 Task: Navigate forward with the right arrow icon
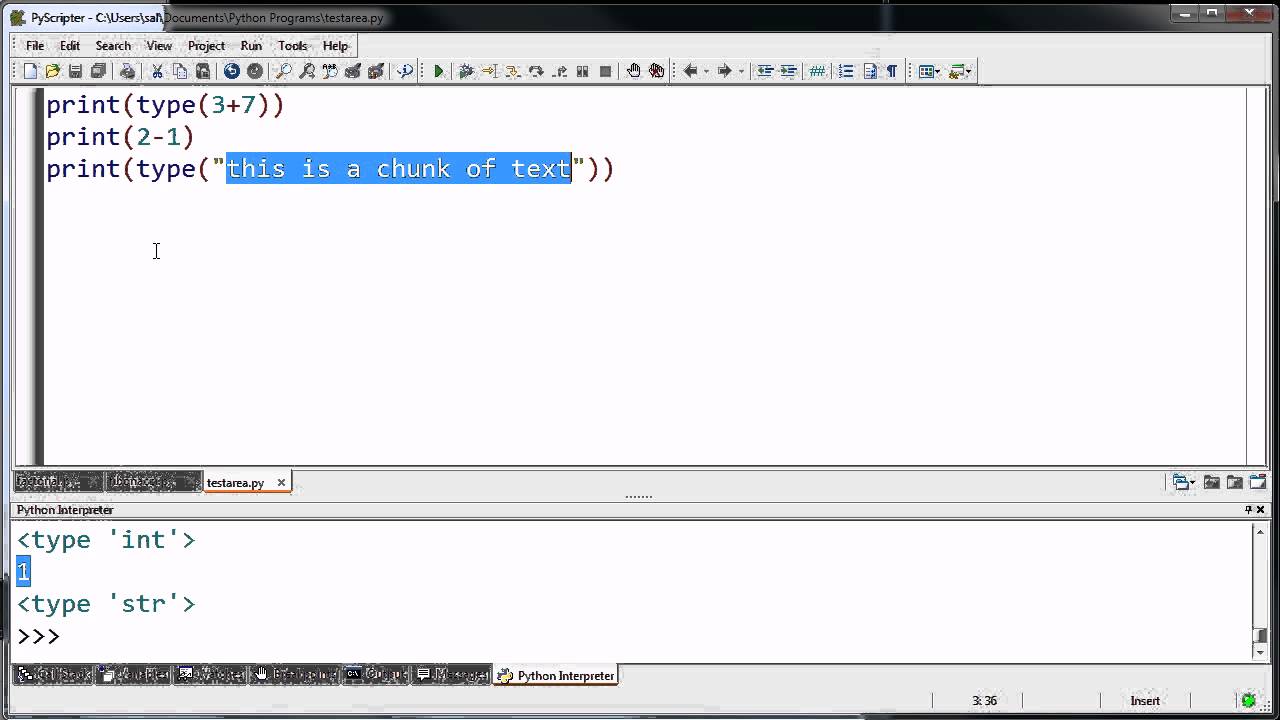(724, 71)
